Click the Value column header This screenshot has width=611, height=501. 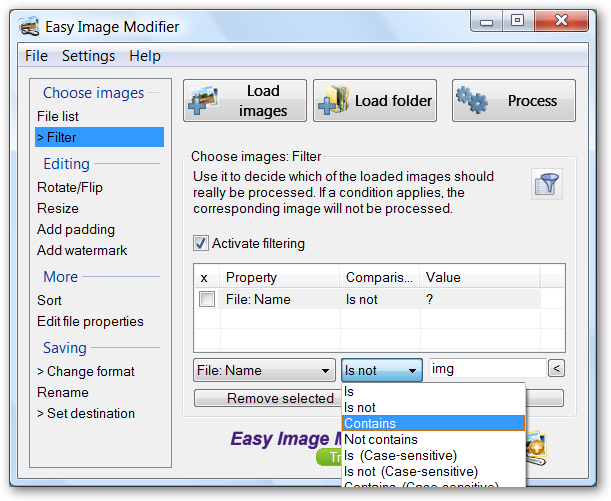480,277
